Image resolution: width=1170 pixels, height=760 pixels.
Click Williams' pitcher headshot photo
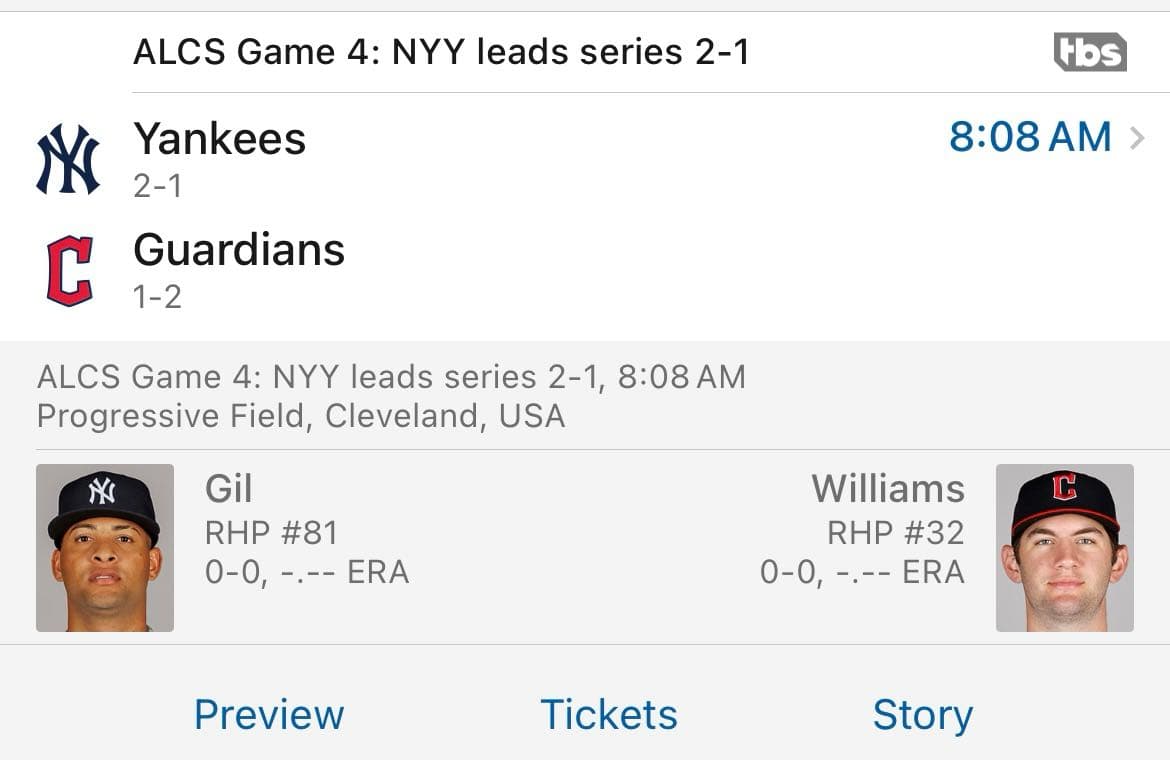pos(1064,545)
